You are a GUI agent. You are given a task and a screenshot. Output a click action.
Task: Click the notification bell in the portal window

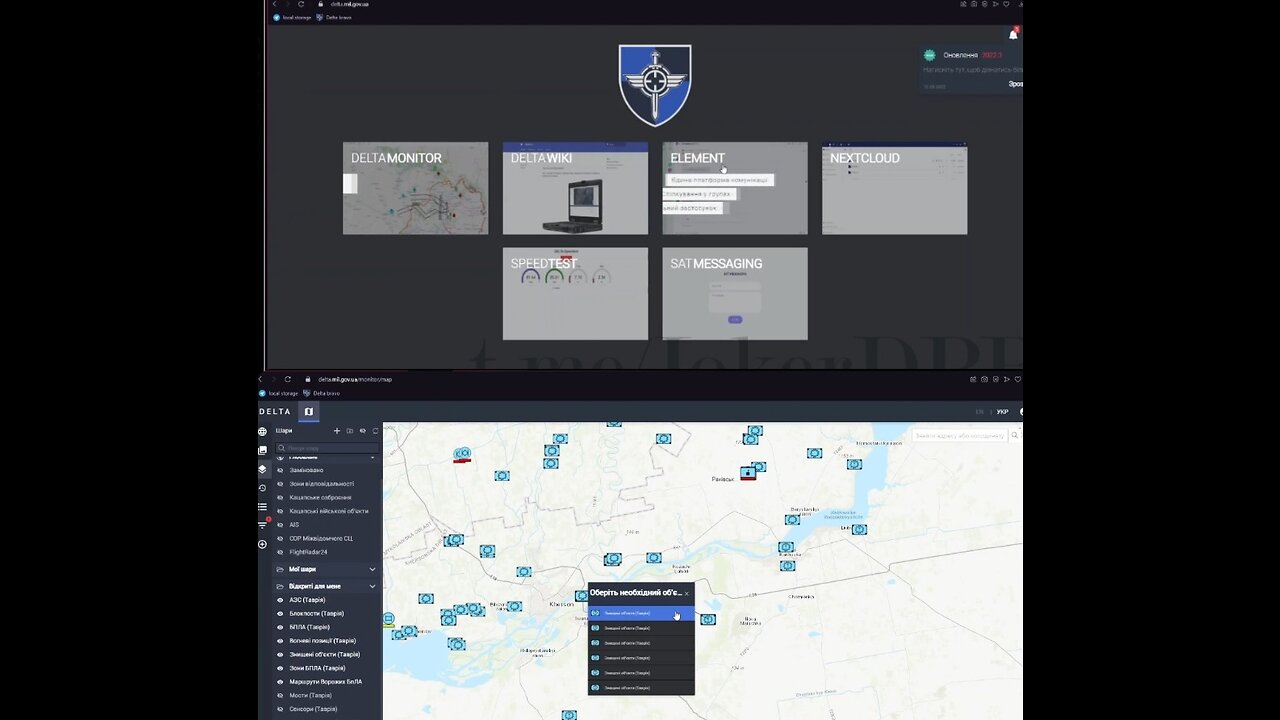click(1013, 34)
